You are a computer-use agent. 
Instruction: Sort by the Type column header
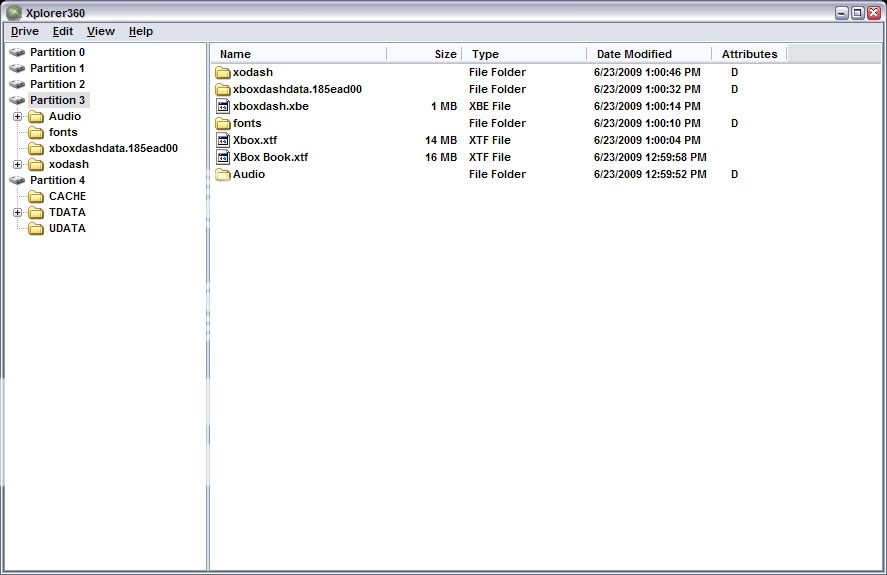[524, 54]
